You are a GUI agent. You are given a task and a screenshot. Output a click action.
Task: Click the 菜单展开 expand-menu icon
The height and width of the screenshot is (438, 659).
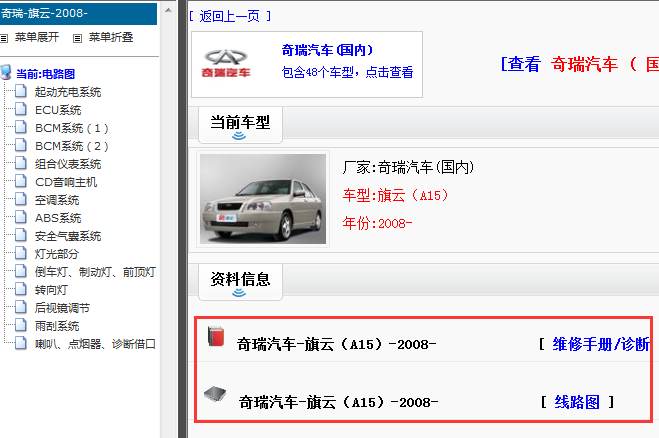[x=4, y=39]
